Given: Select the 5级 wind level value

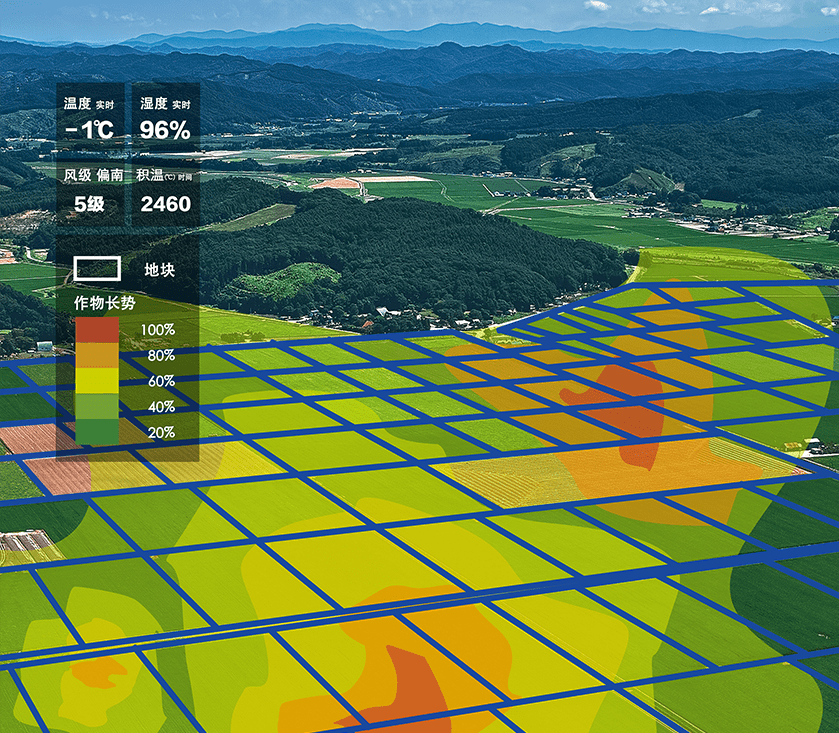Looking at the screenshot, I should point(89,205).
